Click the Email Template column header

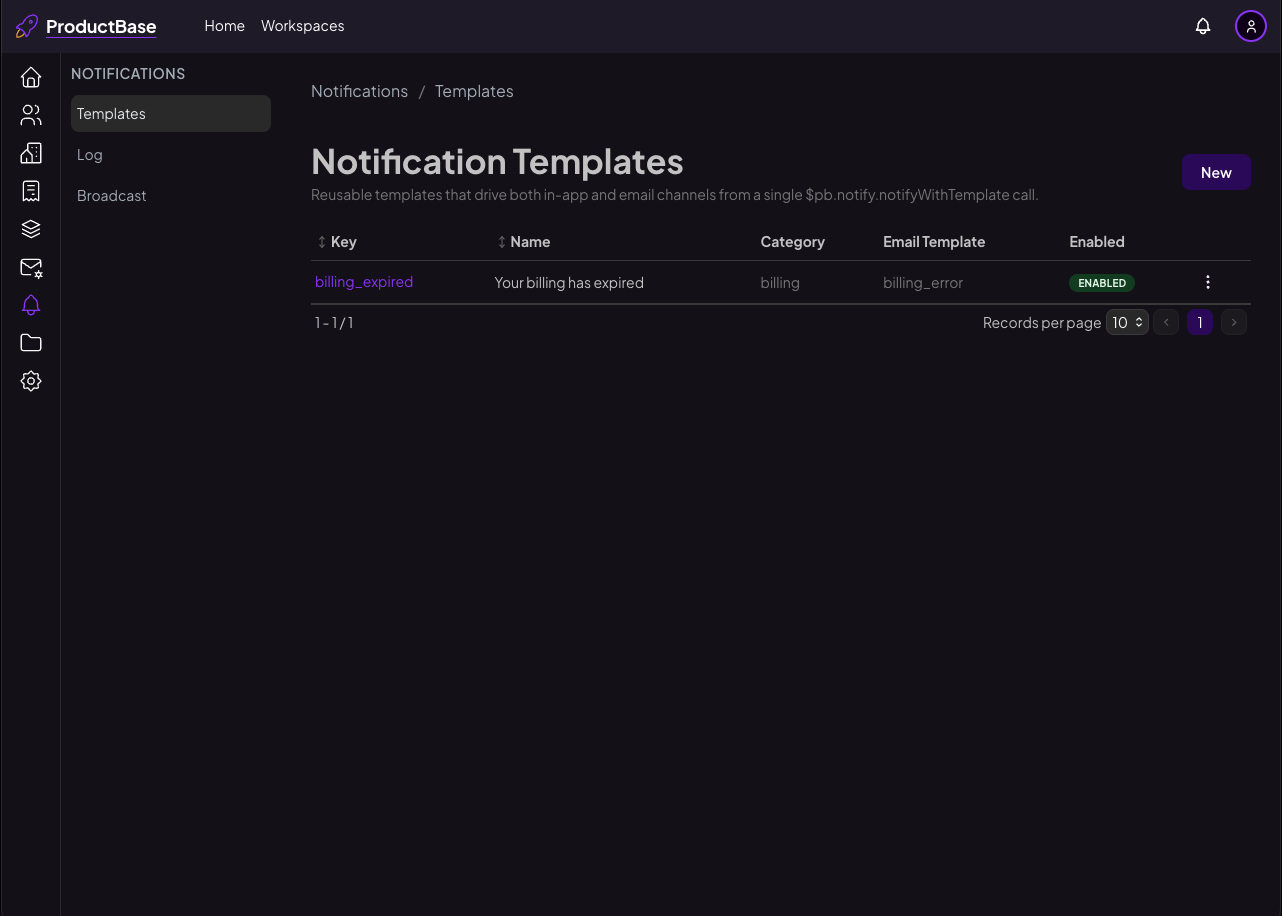934,242
